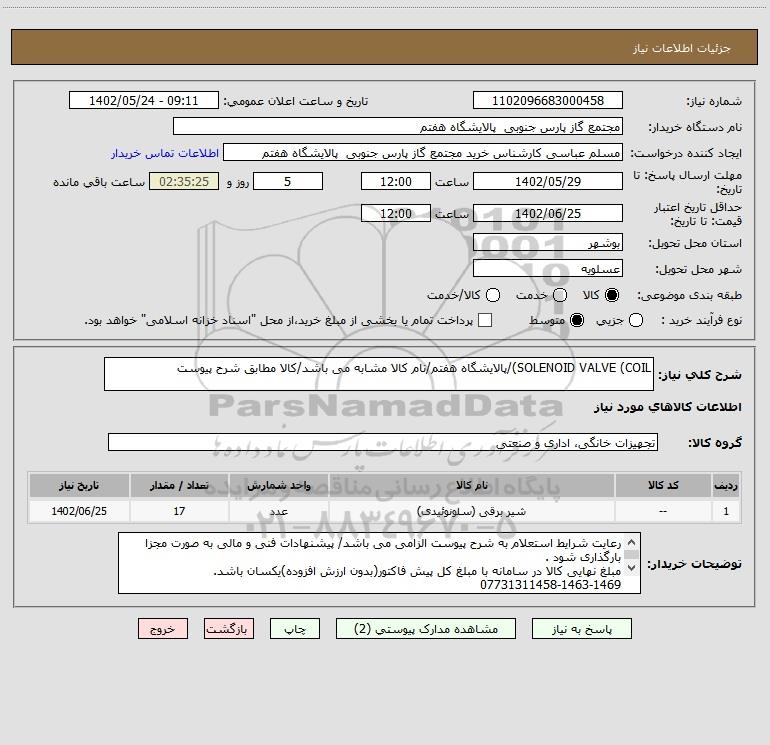Click the row number cell 1
The image size is (770, 745).
[x=726, y=511]
